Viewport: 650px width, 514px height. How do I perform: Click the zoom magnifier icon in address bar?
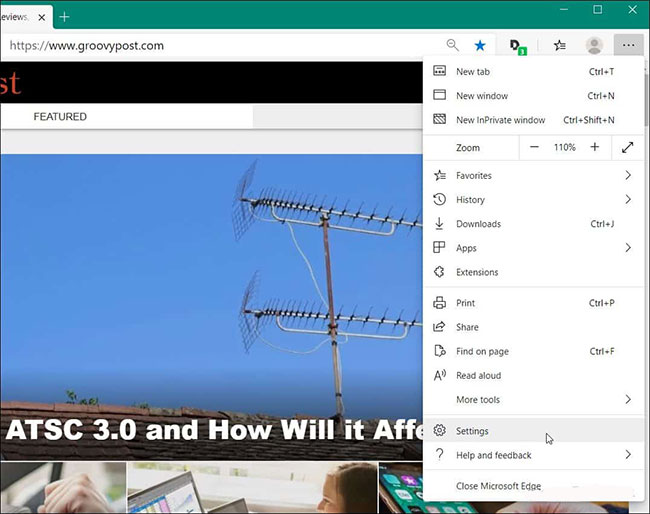tap(453, 45)
